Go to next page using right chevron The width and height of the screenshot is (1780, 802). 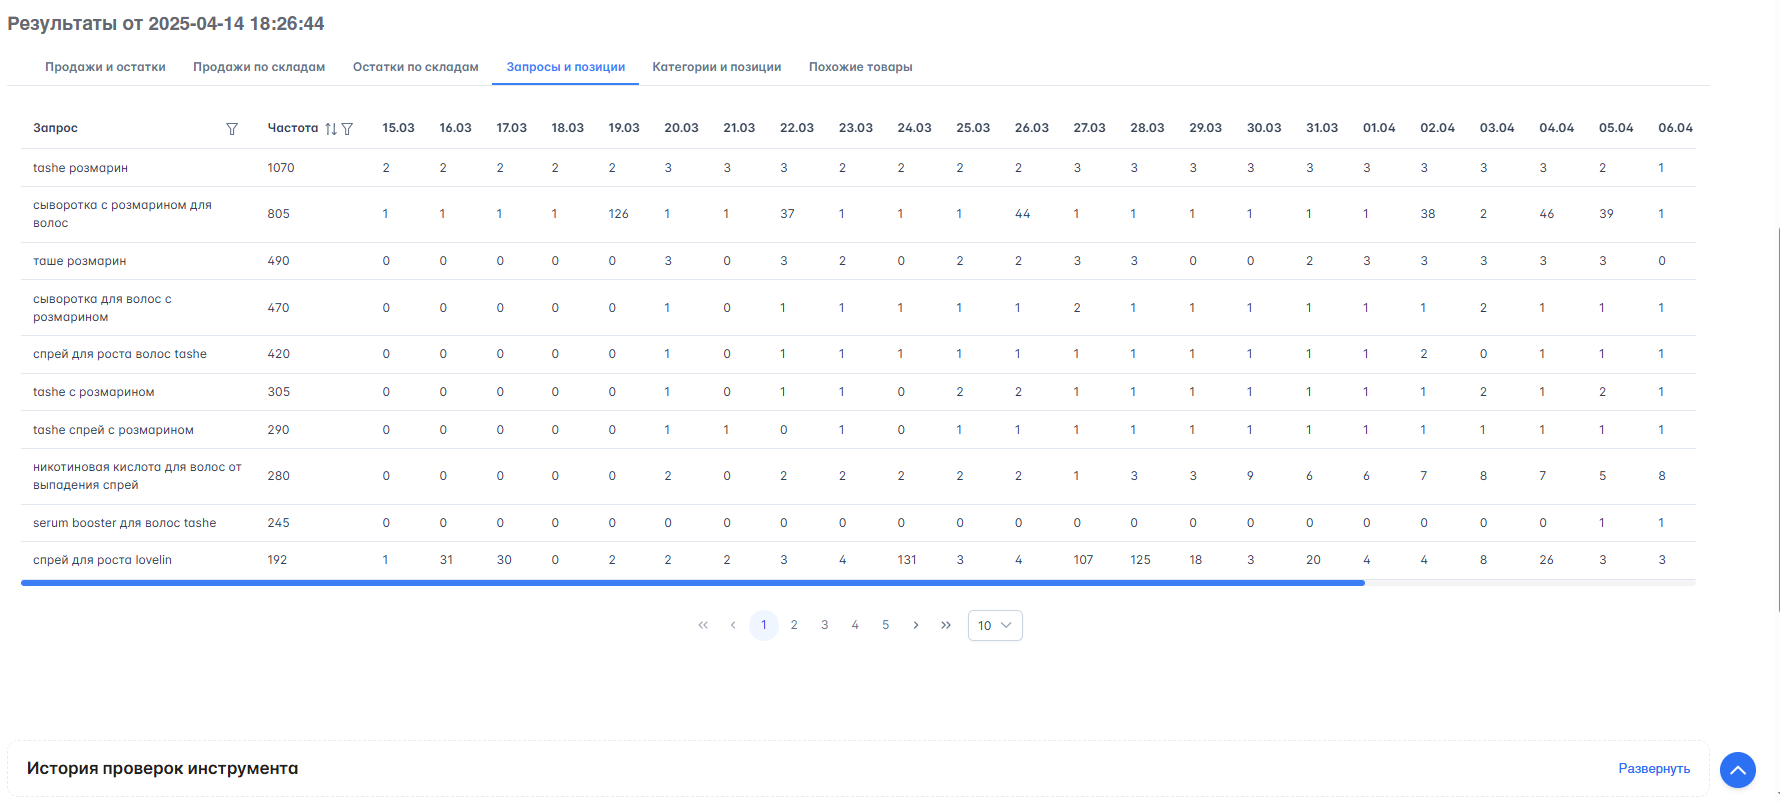coord(915,625)
